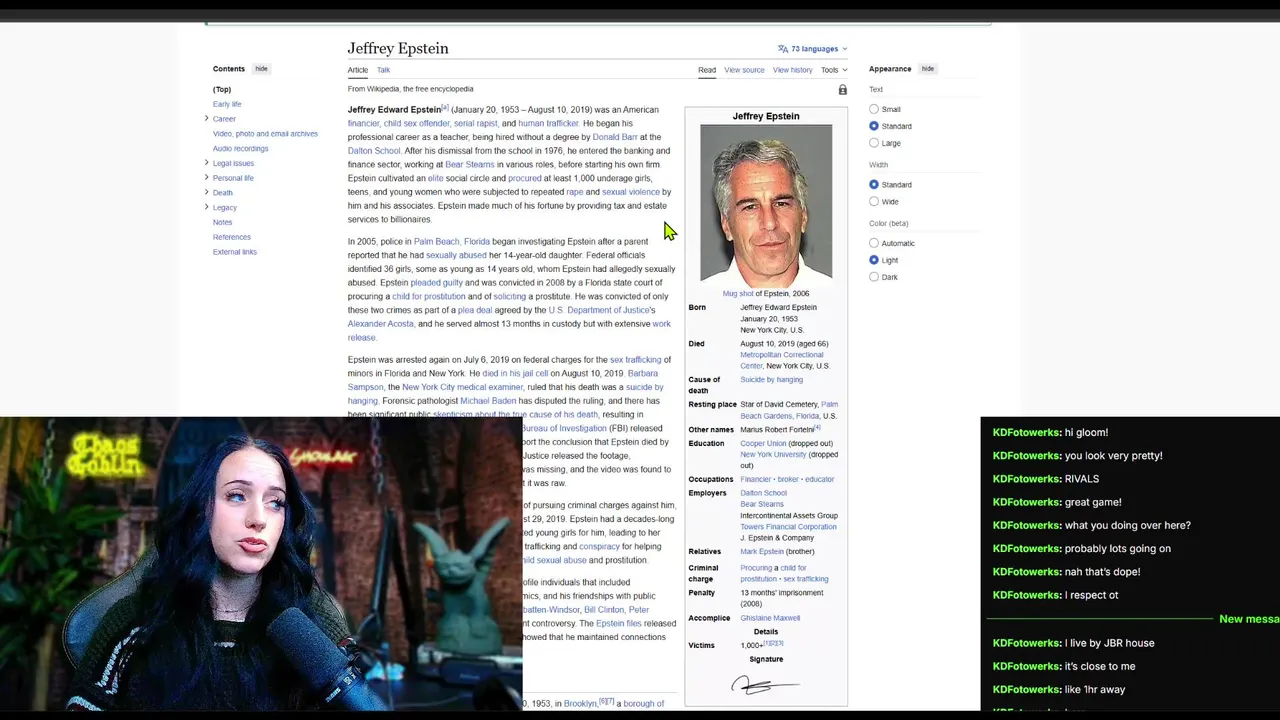Jump to Audio recordings section

tap(241, 148)
